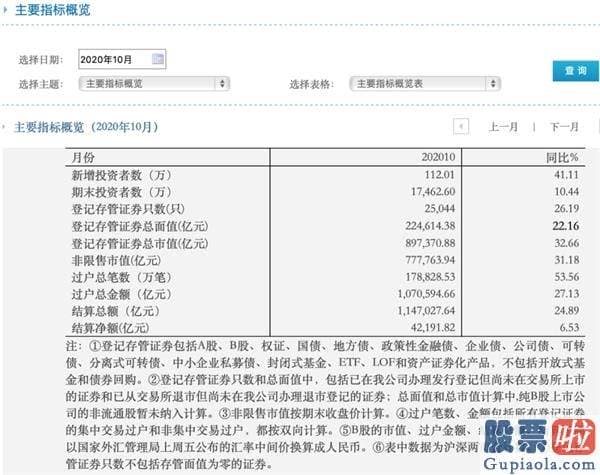
Task: Click the 选择日期 label
Action: point(41,60)
